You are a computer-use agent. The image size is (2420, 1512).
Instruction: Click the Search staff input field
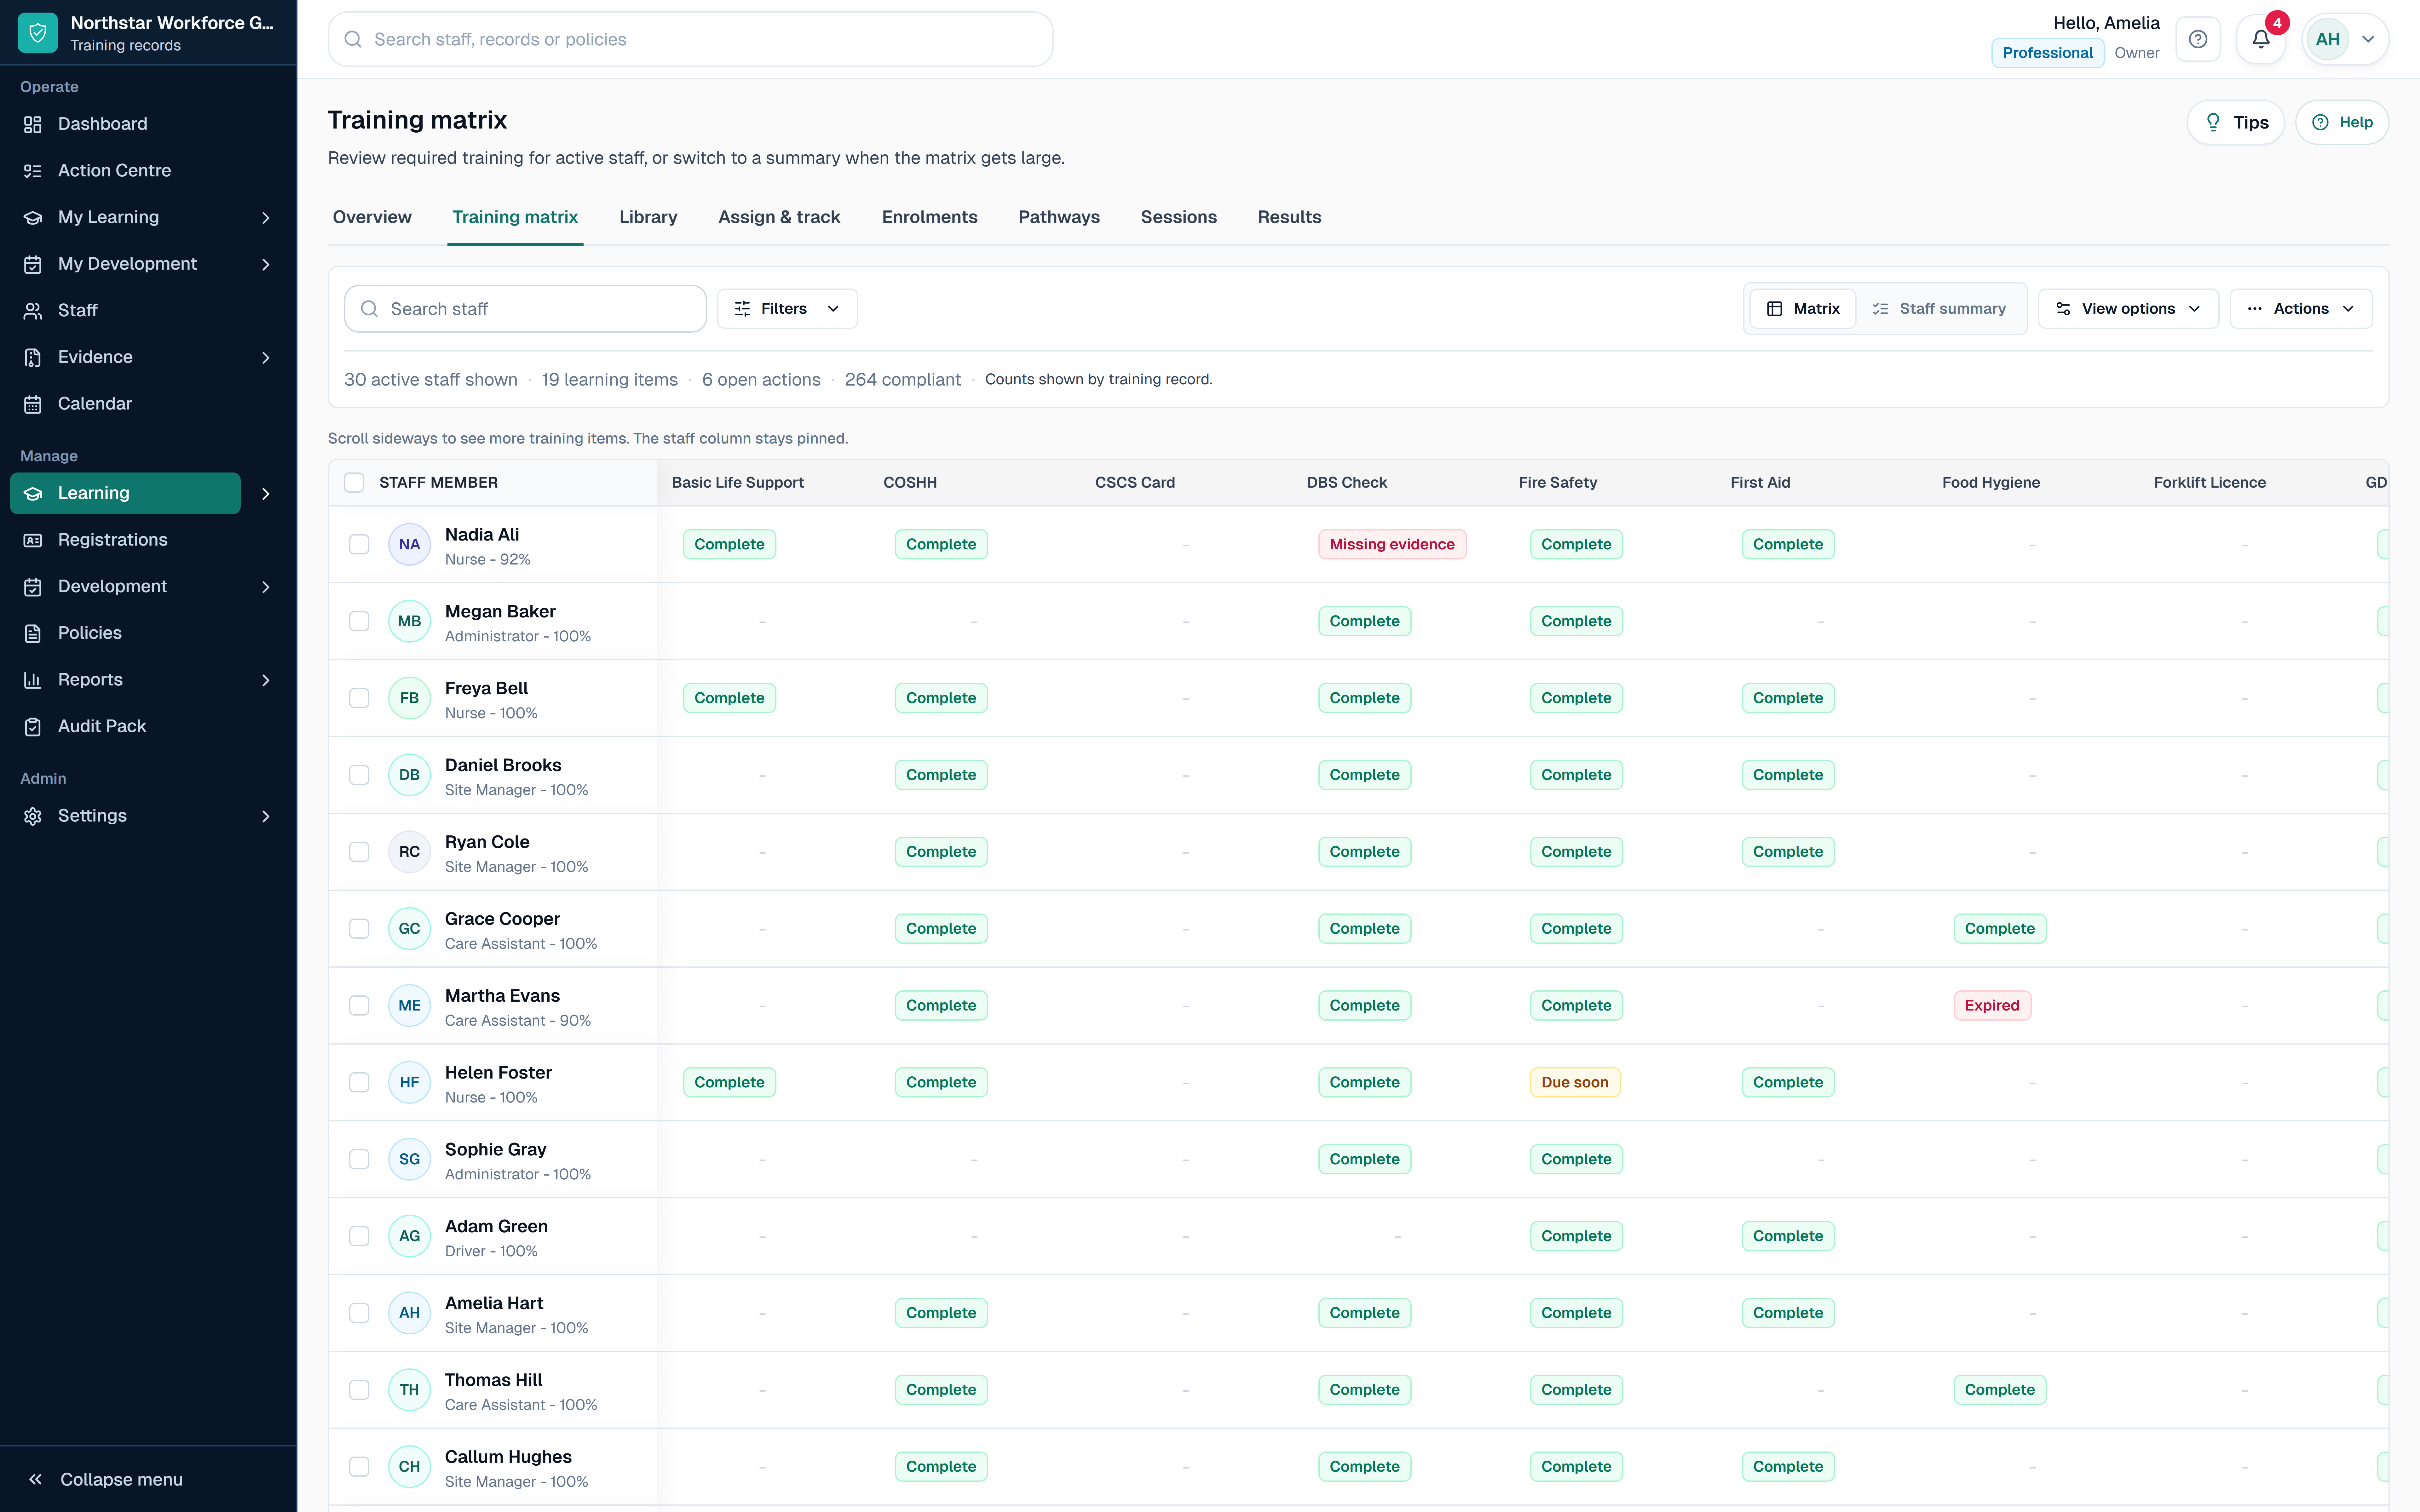[525, 309]
